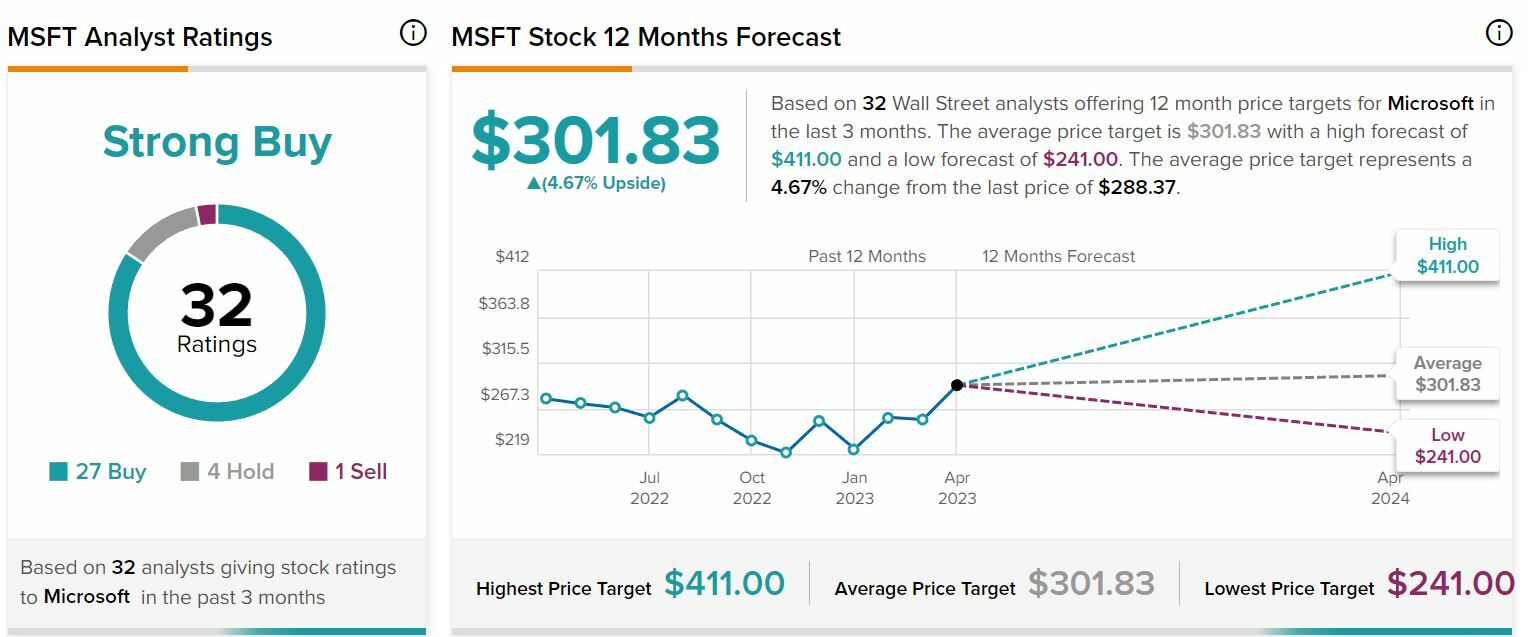Click the Highest Price Target $411.00 value
The width and height of the screenshot is (1528, 637).
tap(724, 583)
